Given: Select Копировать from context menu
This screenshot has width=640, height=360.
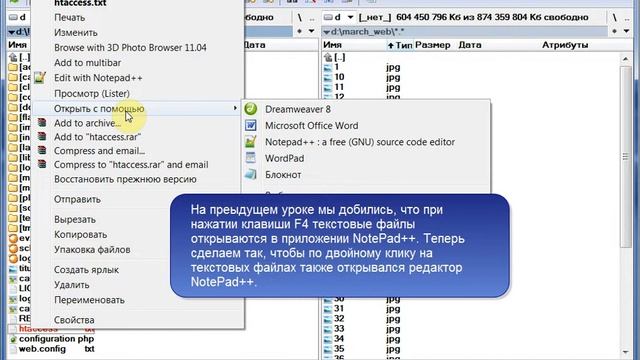Looking at the screenshot, I should (80, 235).
